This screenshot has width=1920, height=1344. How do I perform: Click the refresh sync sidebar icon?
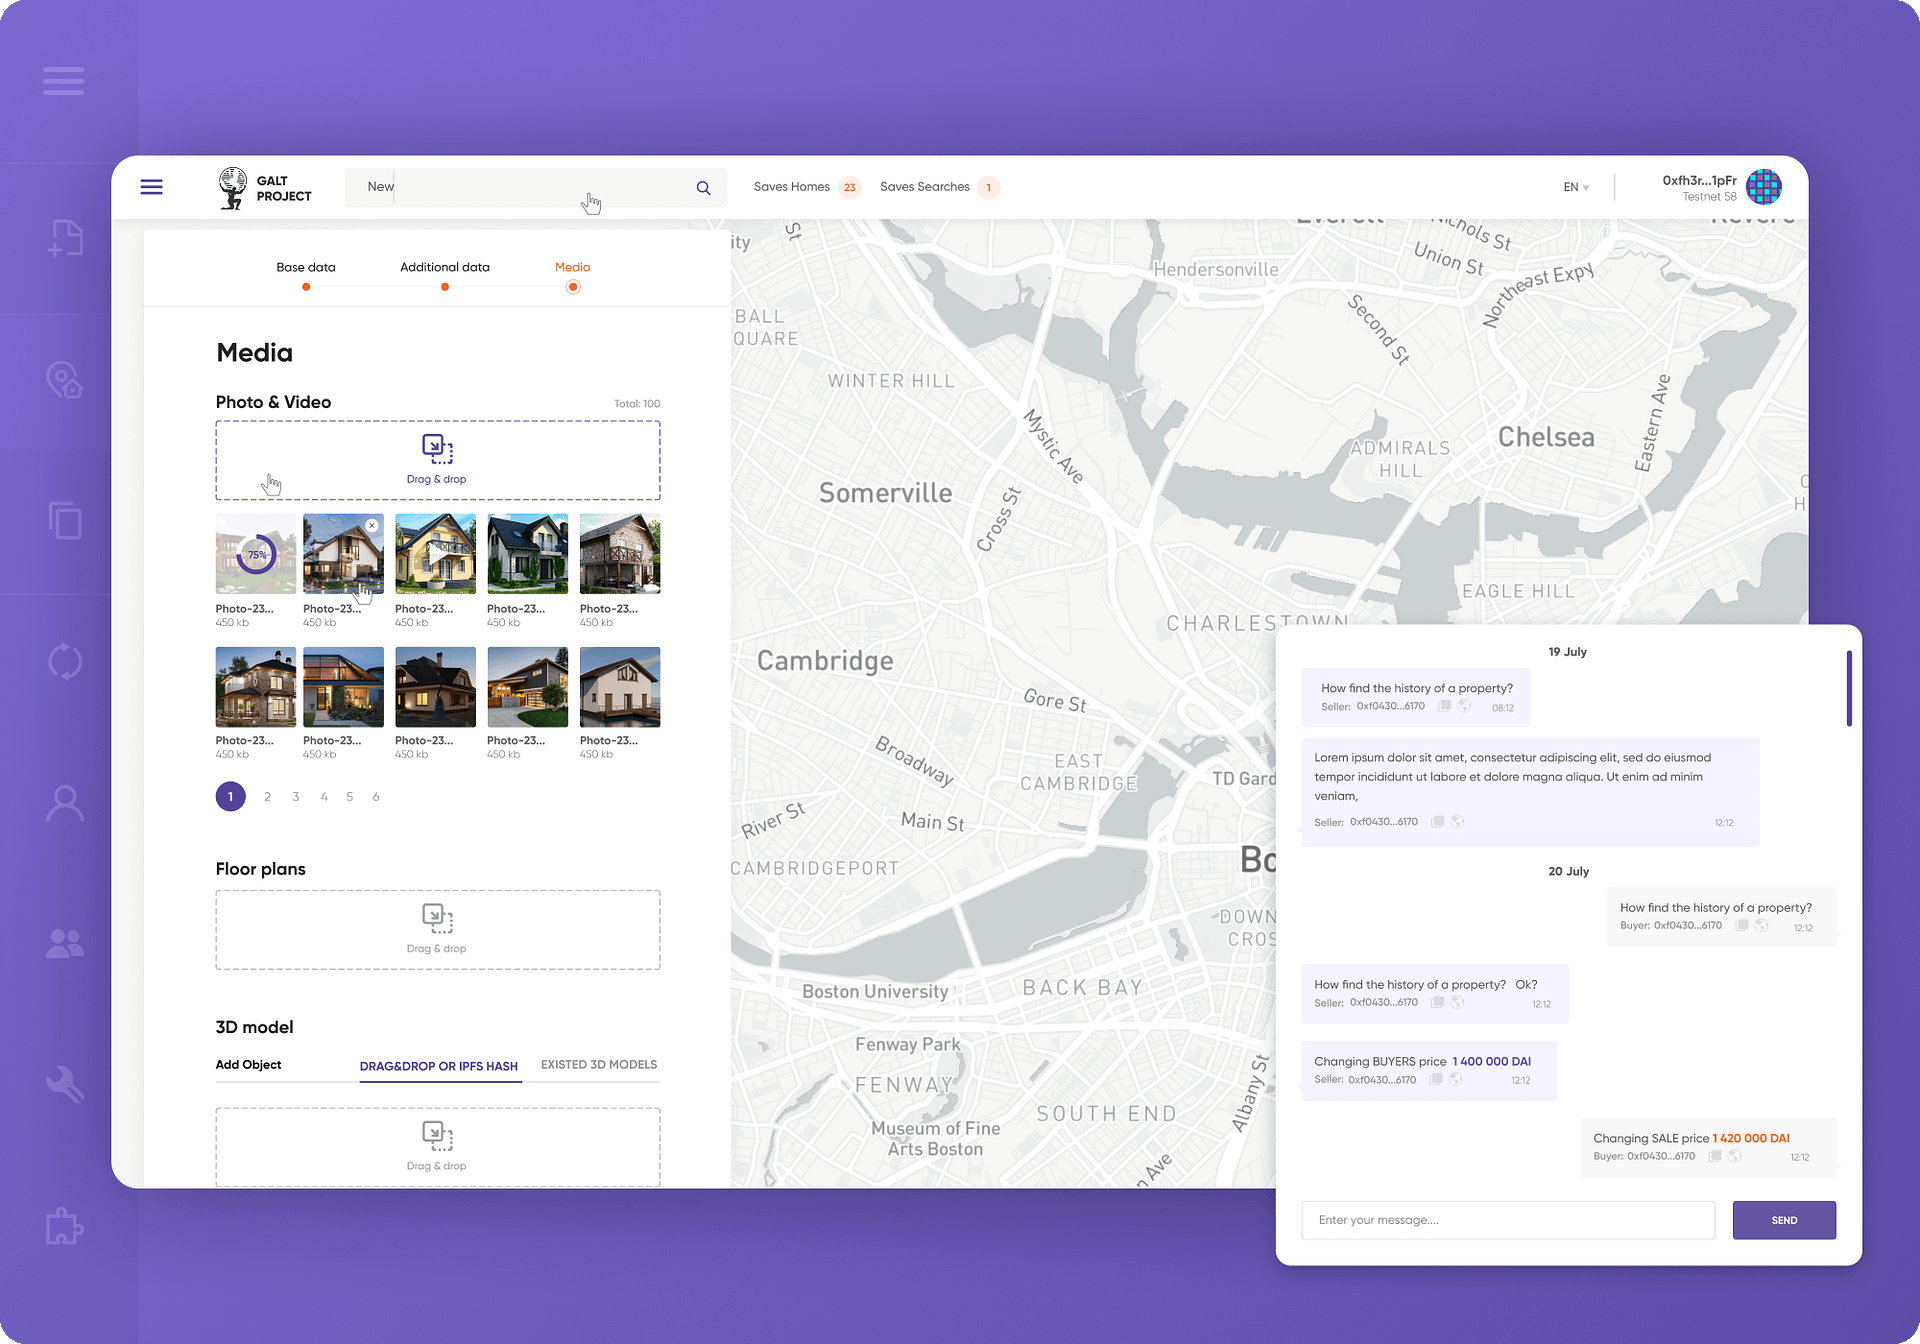coord(65,662)
